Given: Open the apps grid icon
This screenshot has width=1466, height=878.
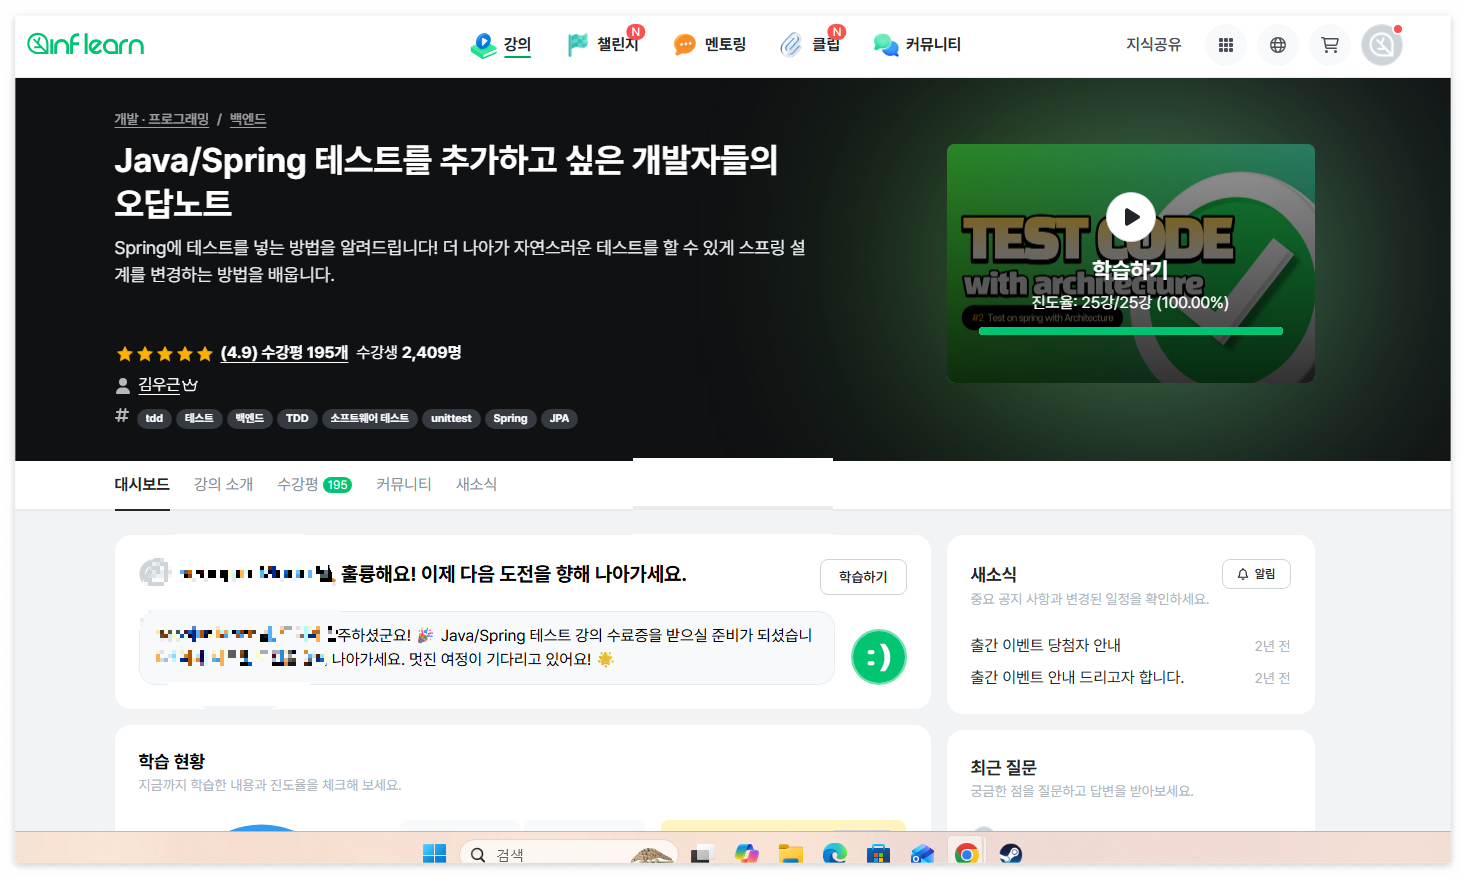Looking at the screenshot, I should pos(1226,45).
